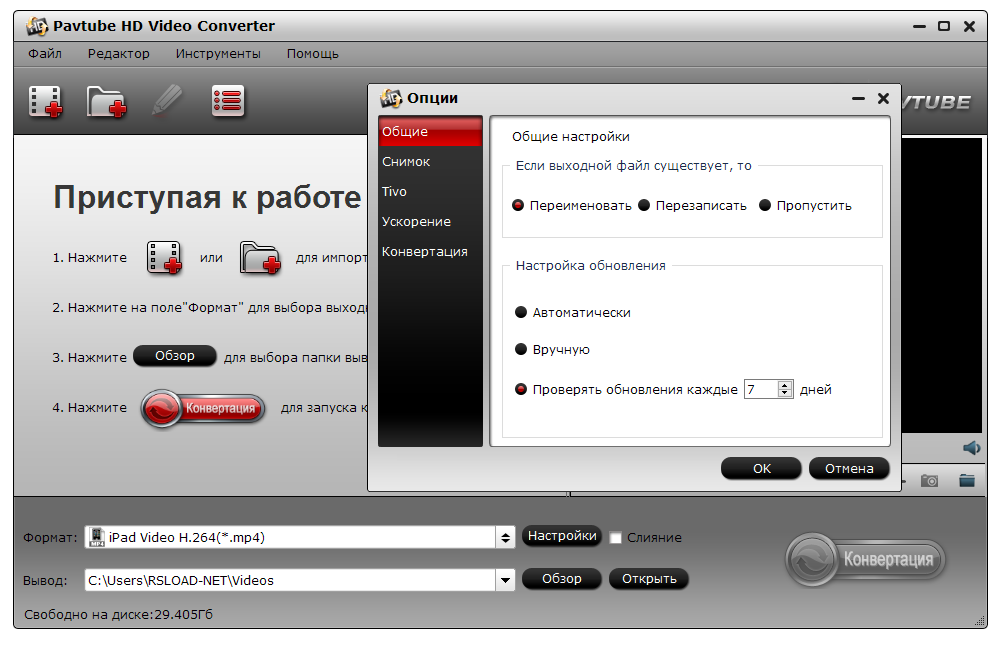Screen dimensions: 1003x649
Task: Click the Add Video toolbar icon
Action: coord(45,102)
